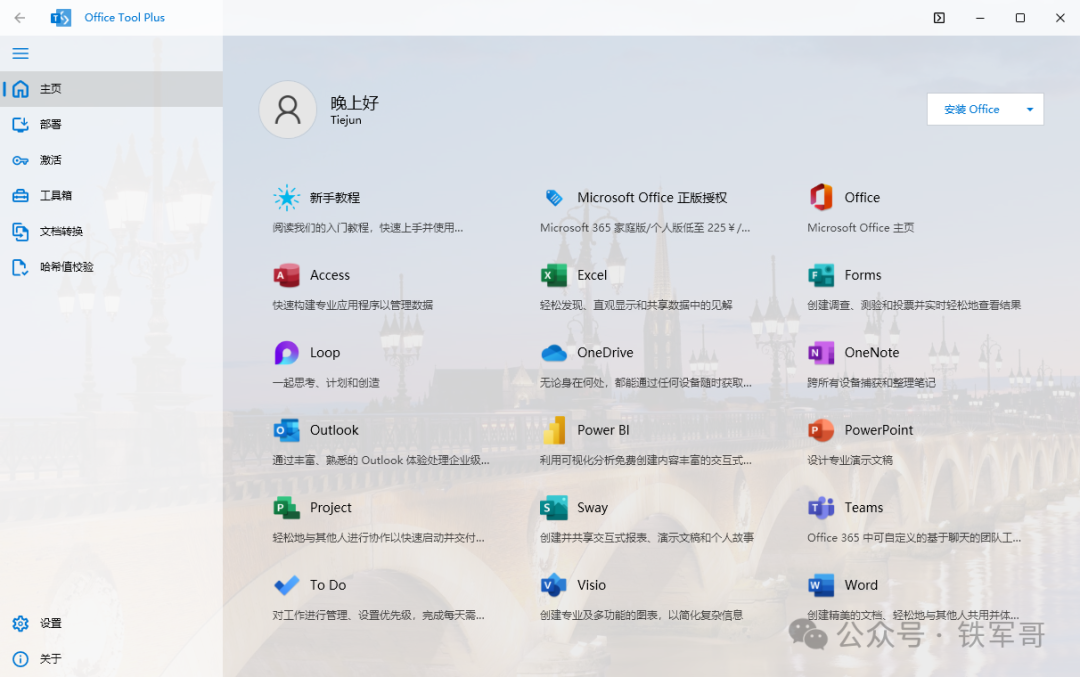Click the Teams title text
1080x677 pixels.
(864, 508)
